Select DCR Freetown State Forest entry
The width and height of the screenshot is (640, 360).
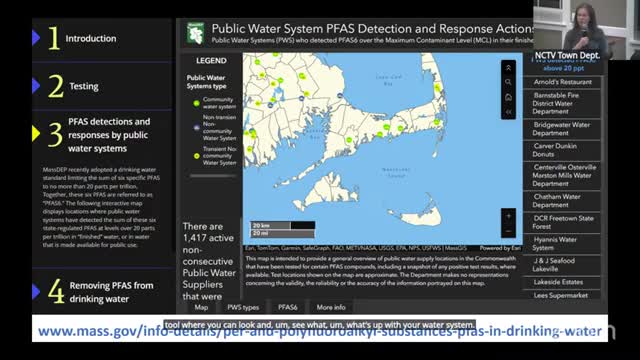[x=562, y=222]
